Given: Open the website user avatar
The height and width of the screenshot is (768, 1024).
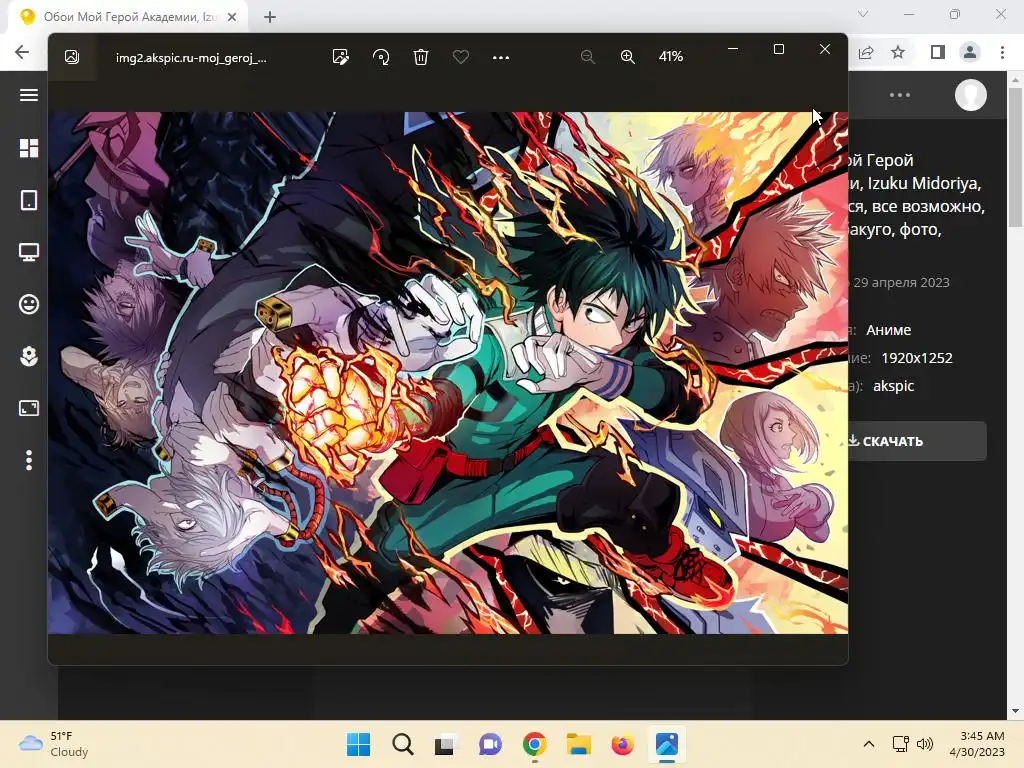Looking at the screenshot, I should click(x=971, y=95).
